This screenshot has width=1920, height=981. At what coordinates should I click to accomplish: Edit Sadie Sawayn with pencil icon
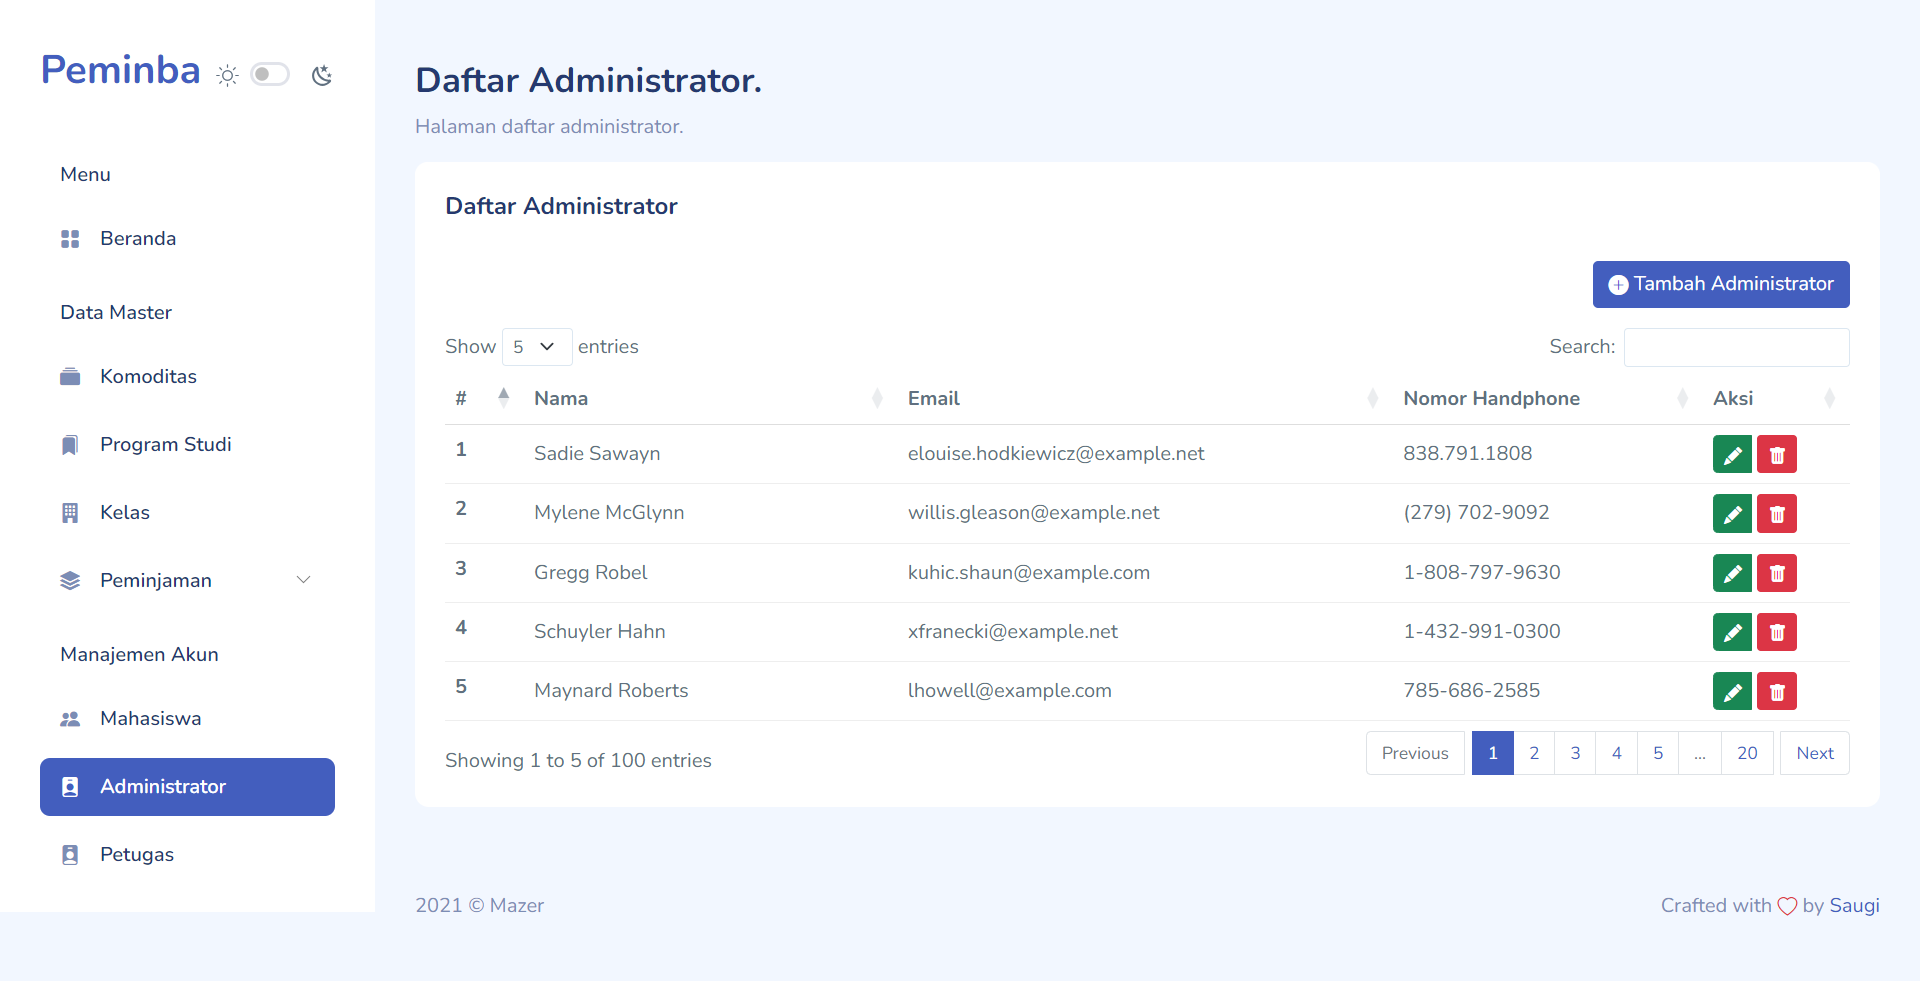[x=1732, y=454]
